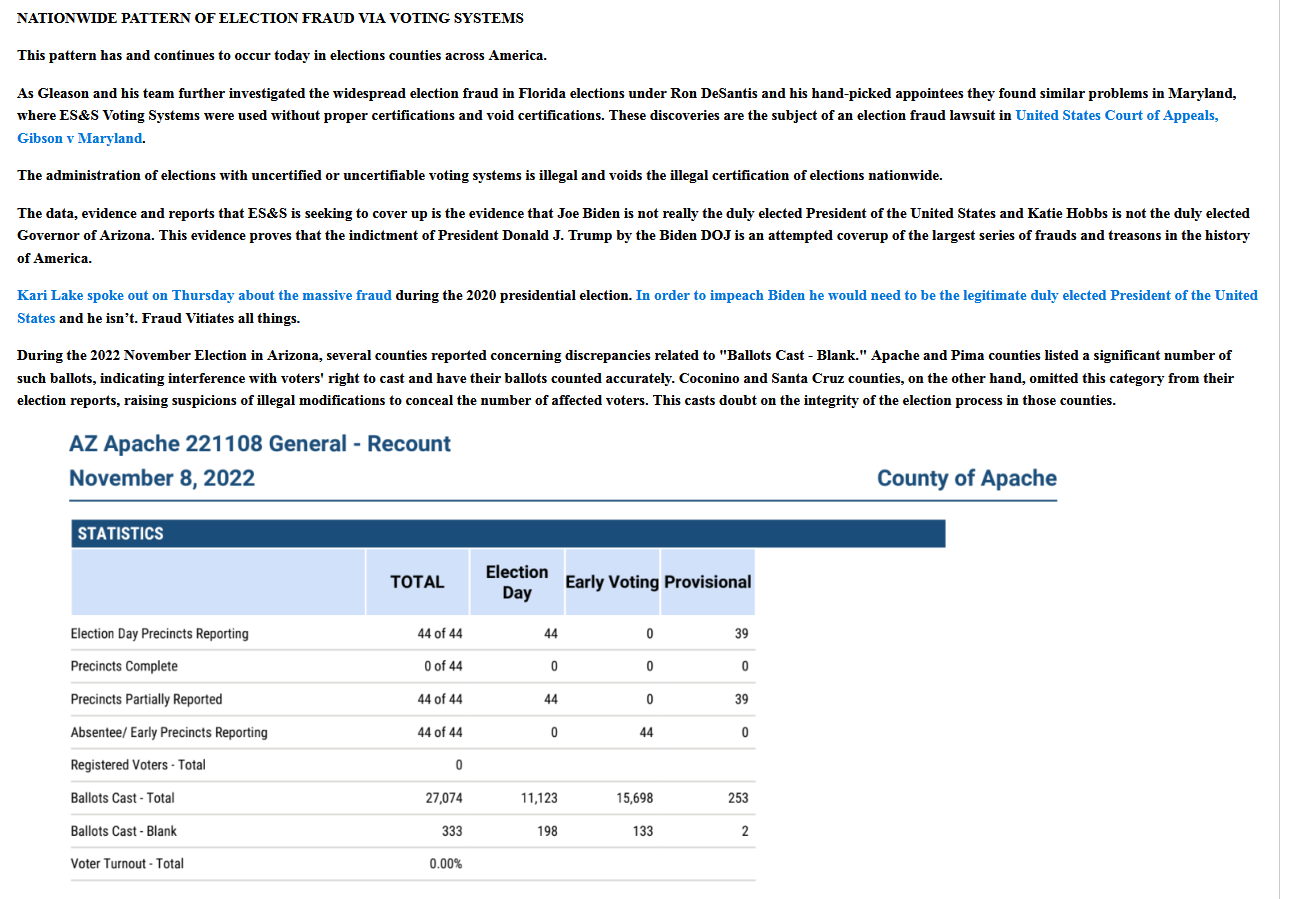The width and height of the screenshot is (1308, 899).
Task: Click the value '198' in the table
Action: coord(547,831)
